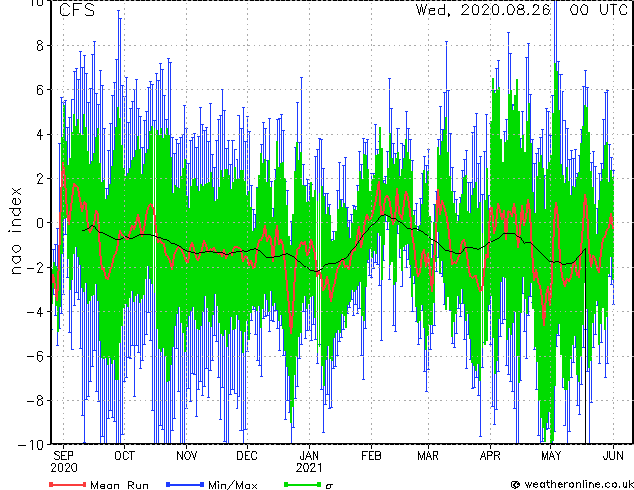Click the CFS model title

coord(77,10)
